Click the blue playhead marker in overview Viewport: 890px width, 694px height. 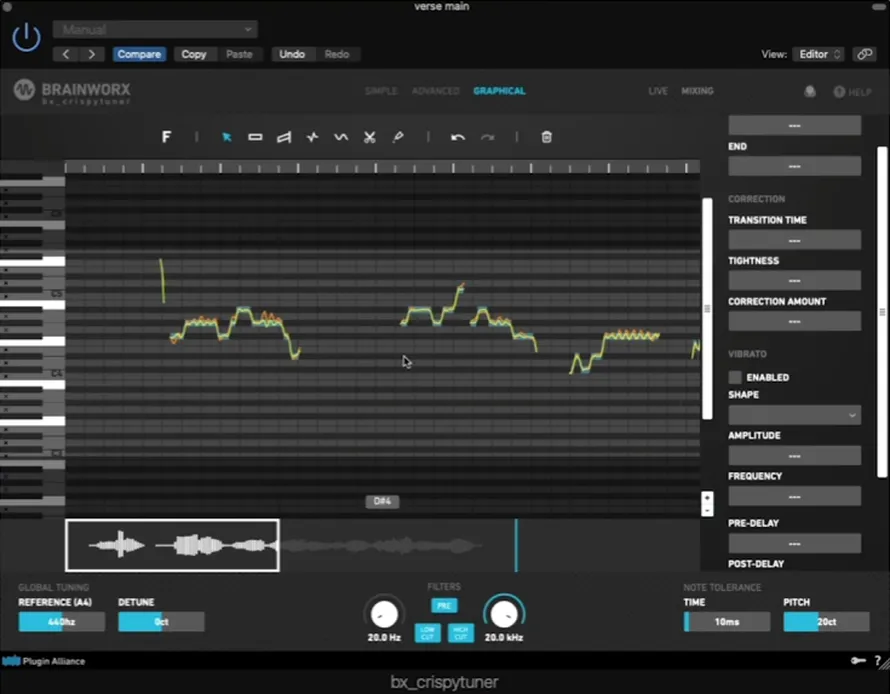(516, 545)
